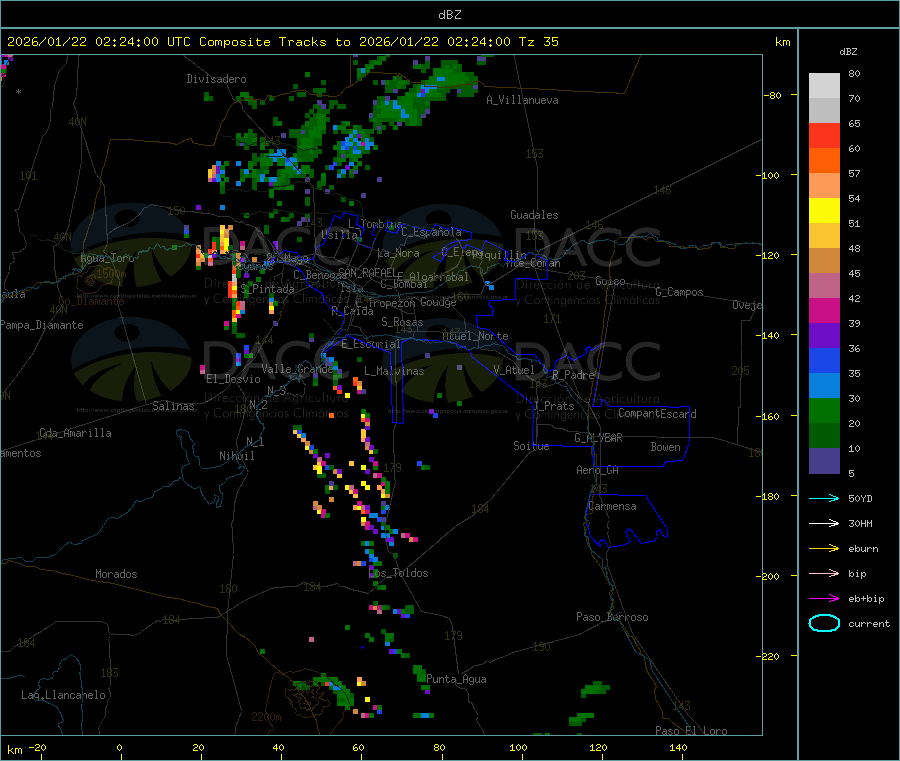Viewport: 900px width, 761px height.
Task: Click the Agua_Toro map label
Action: 107,258
